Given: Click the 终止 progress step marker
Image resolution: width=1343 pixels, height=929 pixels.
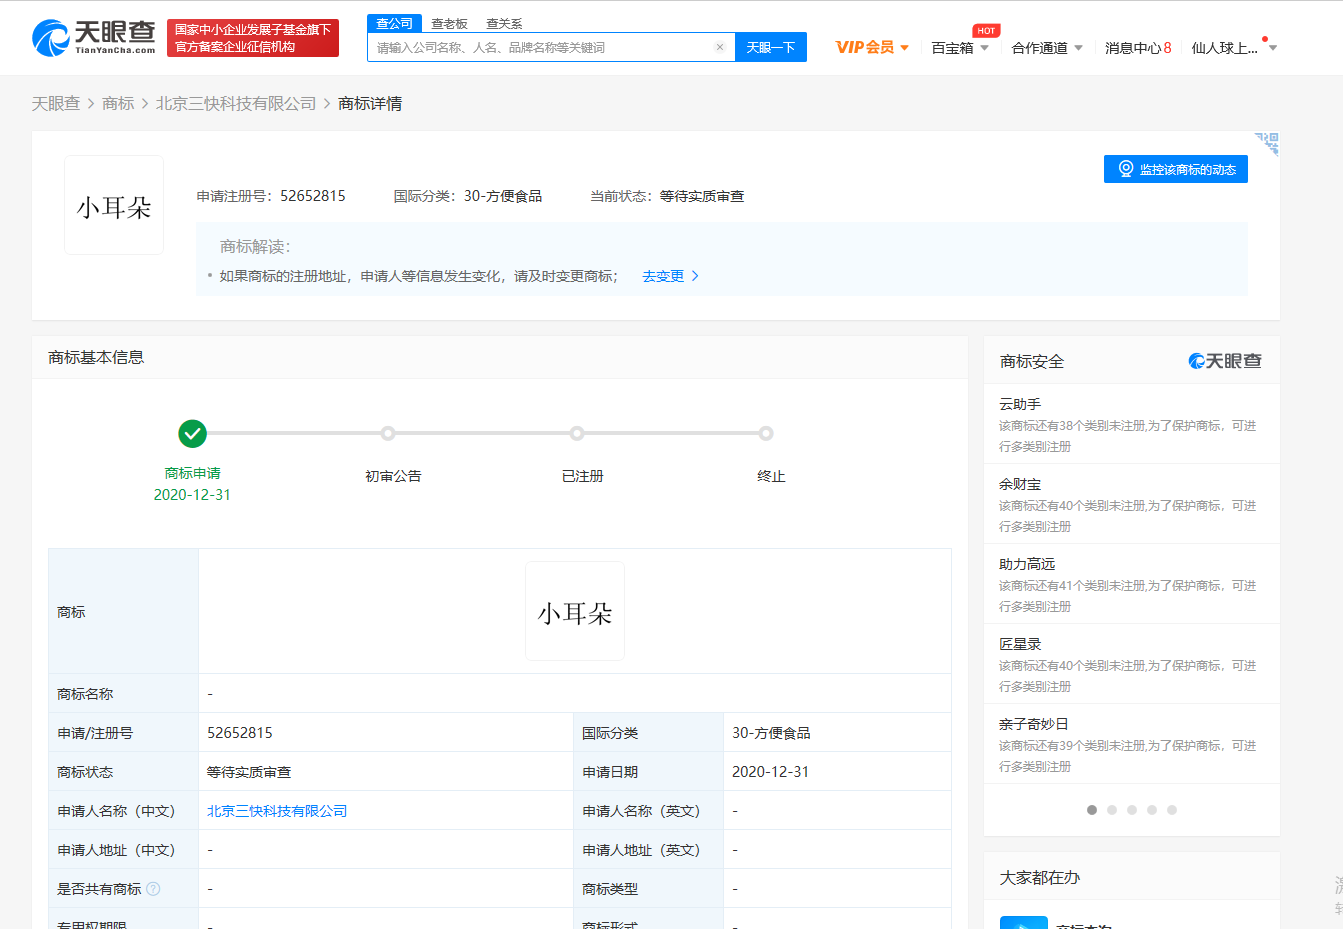Looking at the screenshot, I should pyautogui.click(x=766, y=433).
